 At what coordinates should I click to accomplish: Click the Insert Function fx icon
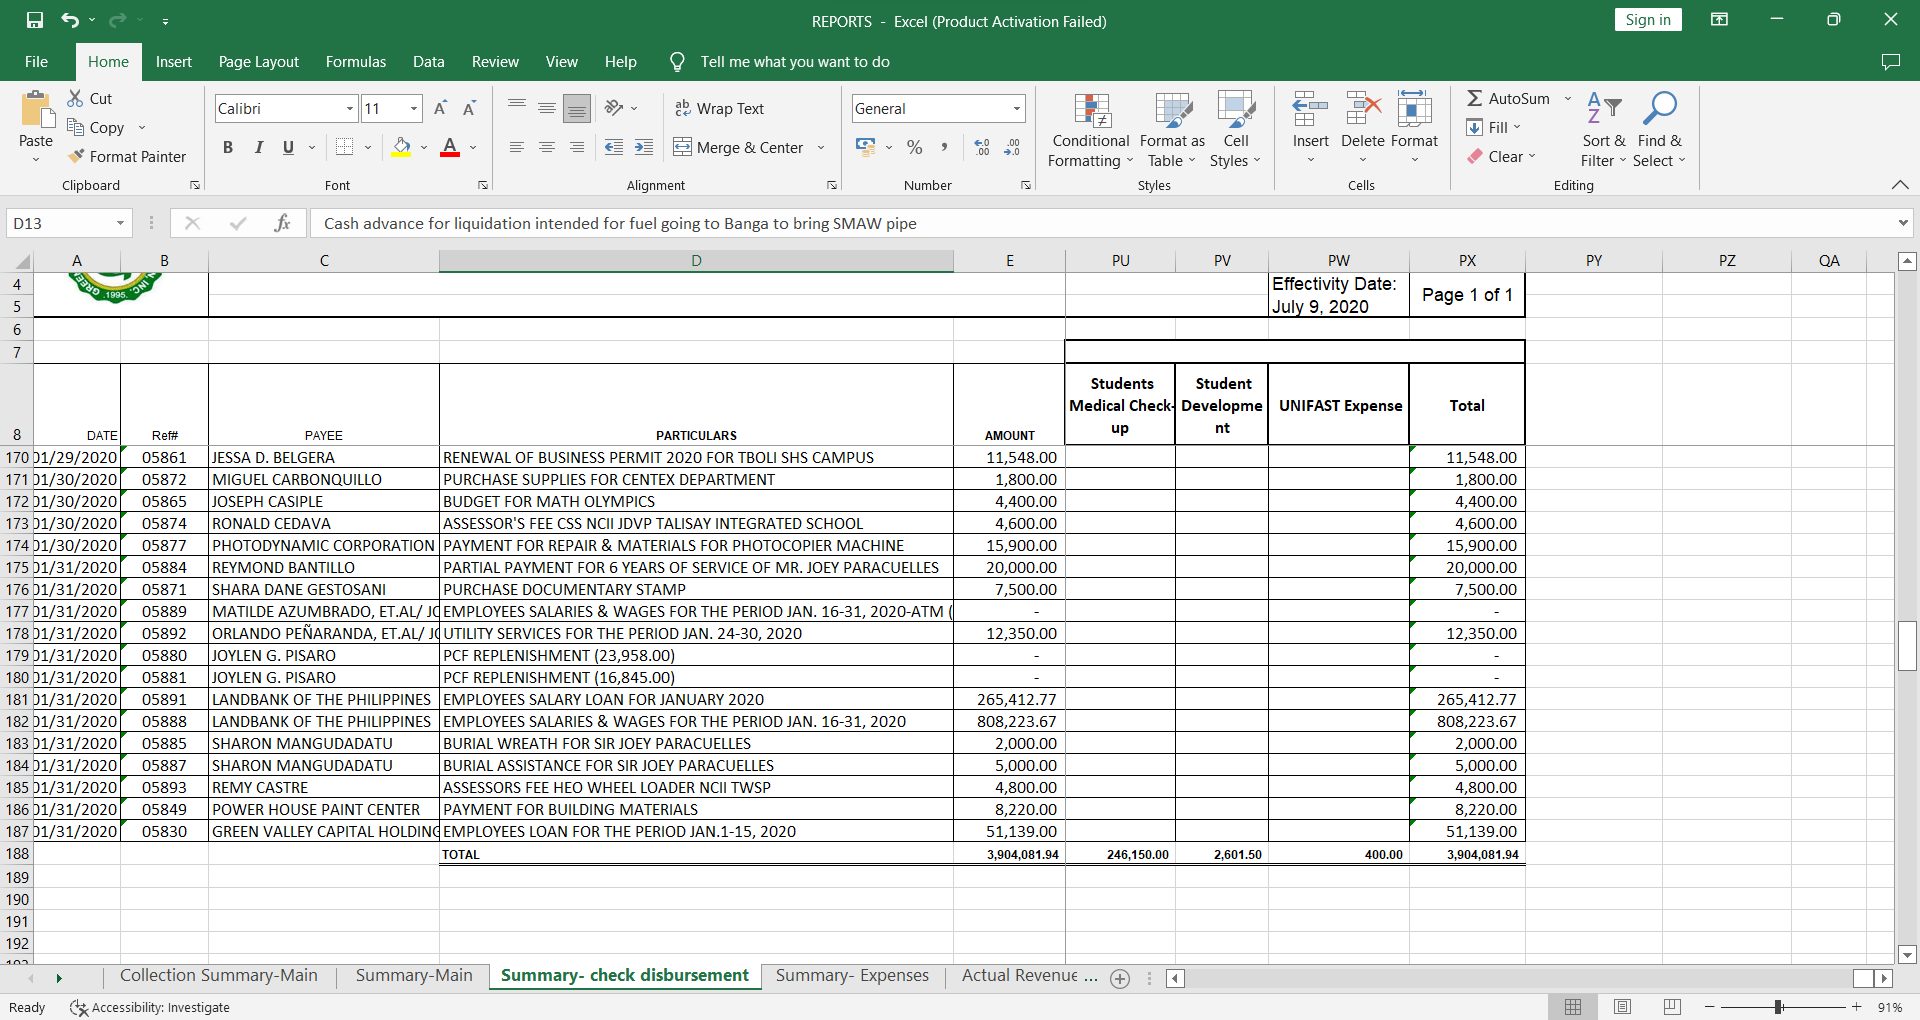282,223
